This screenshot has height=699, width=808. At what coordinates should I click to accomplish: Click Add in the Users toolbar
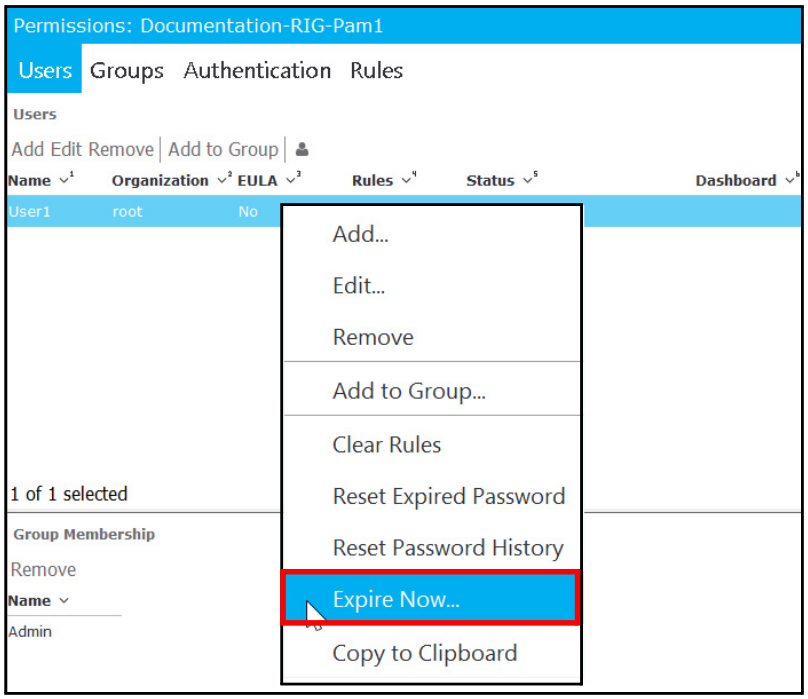click(28, 149)
